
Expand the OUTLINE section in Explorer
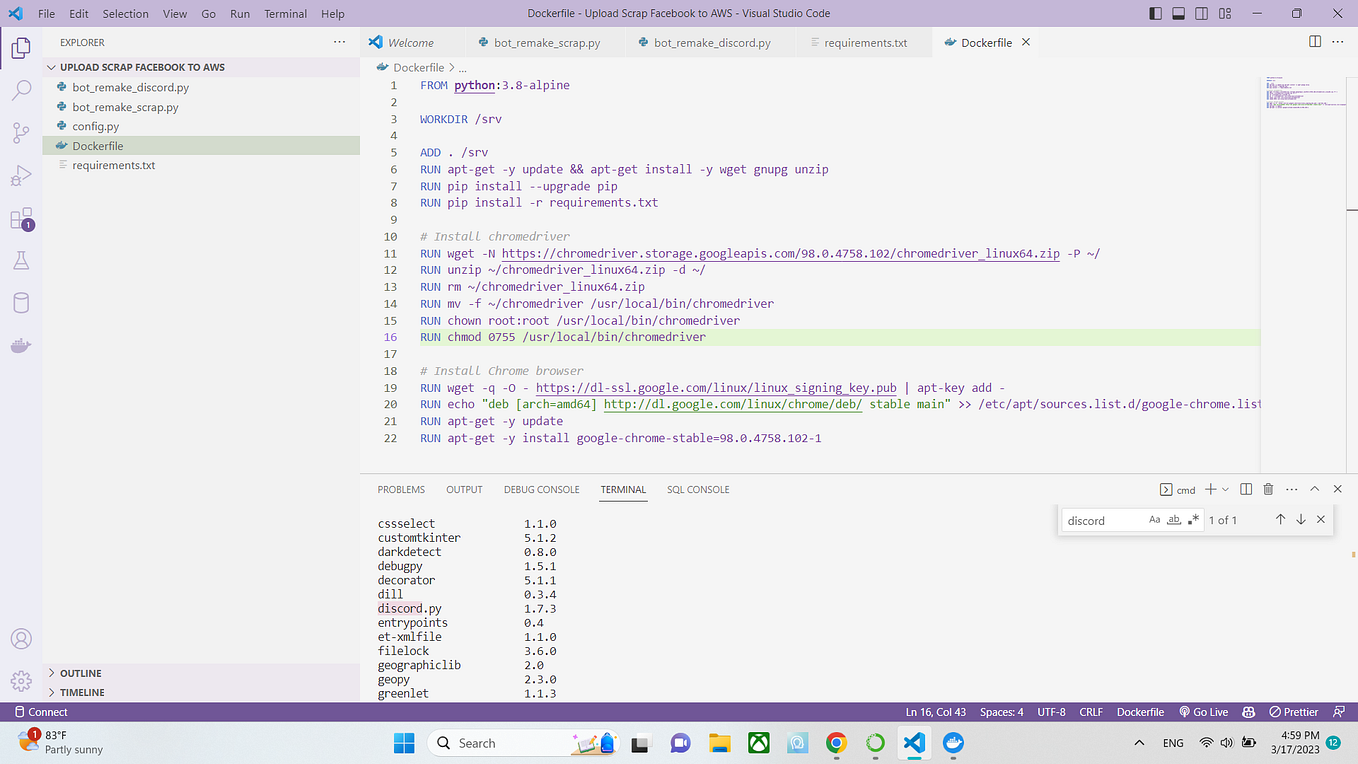click(80, 672)
